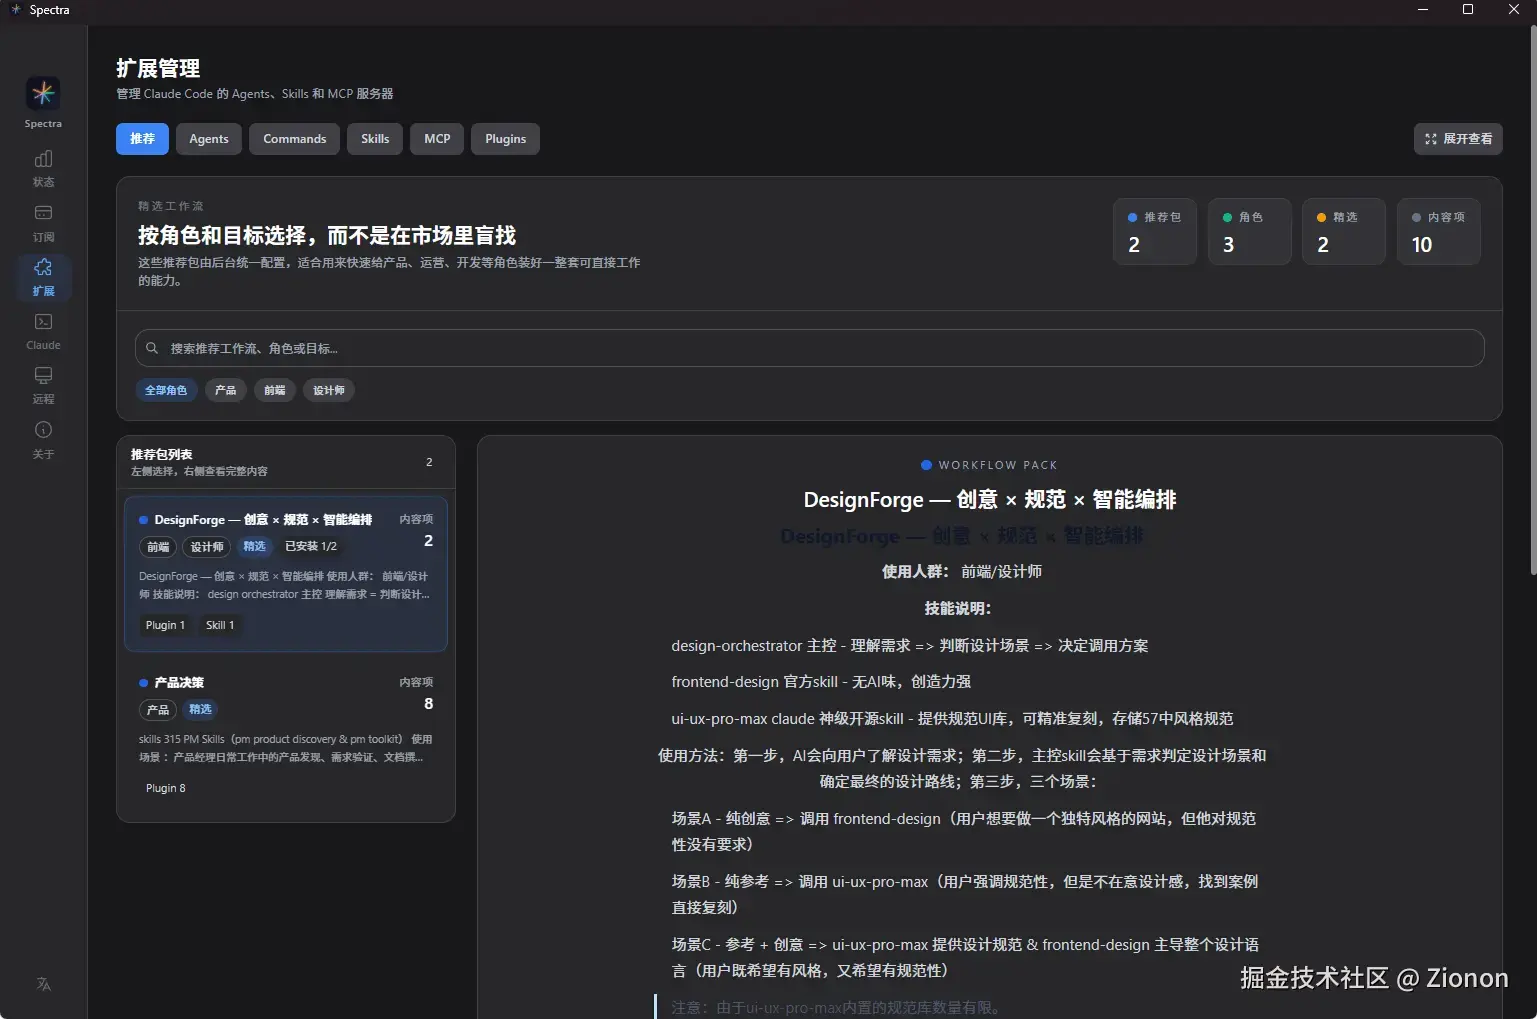The width and height of the screenshot is (1537, 1019).
Task: Click the 设计师 tag on DesignForge card
Action: (x=207, y=547)
